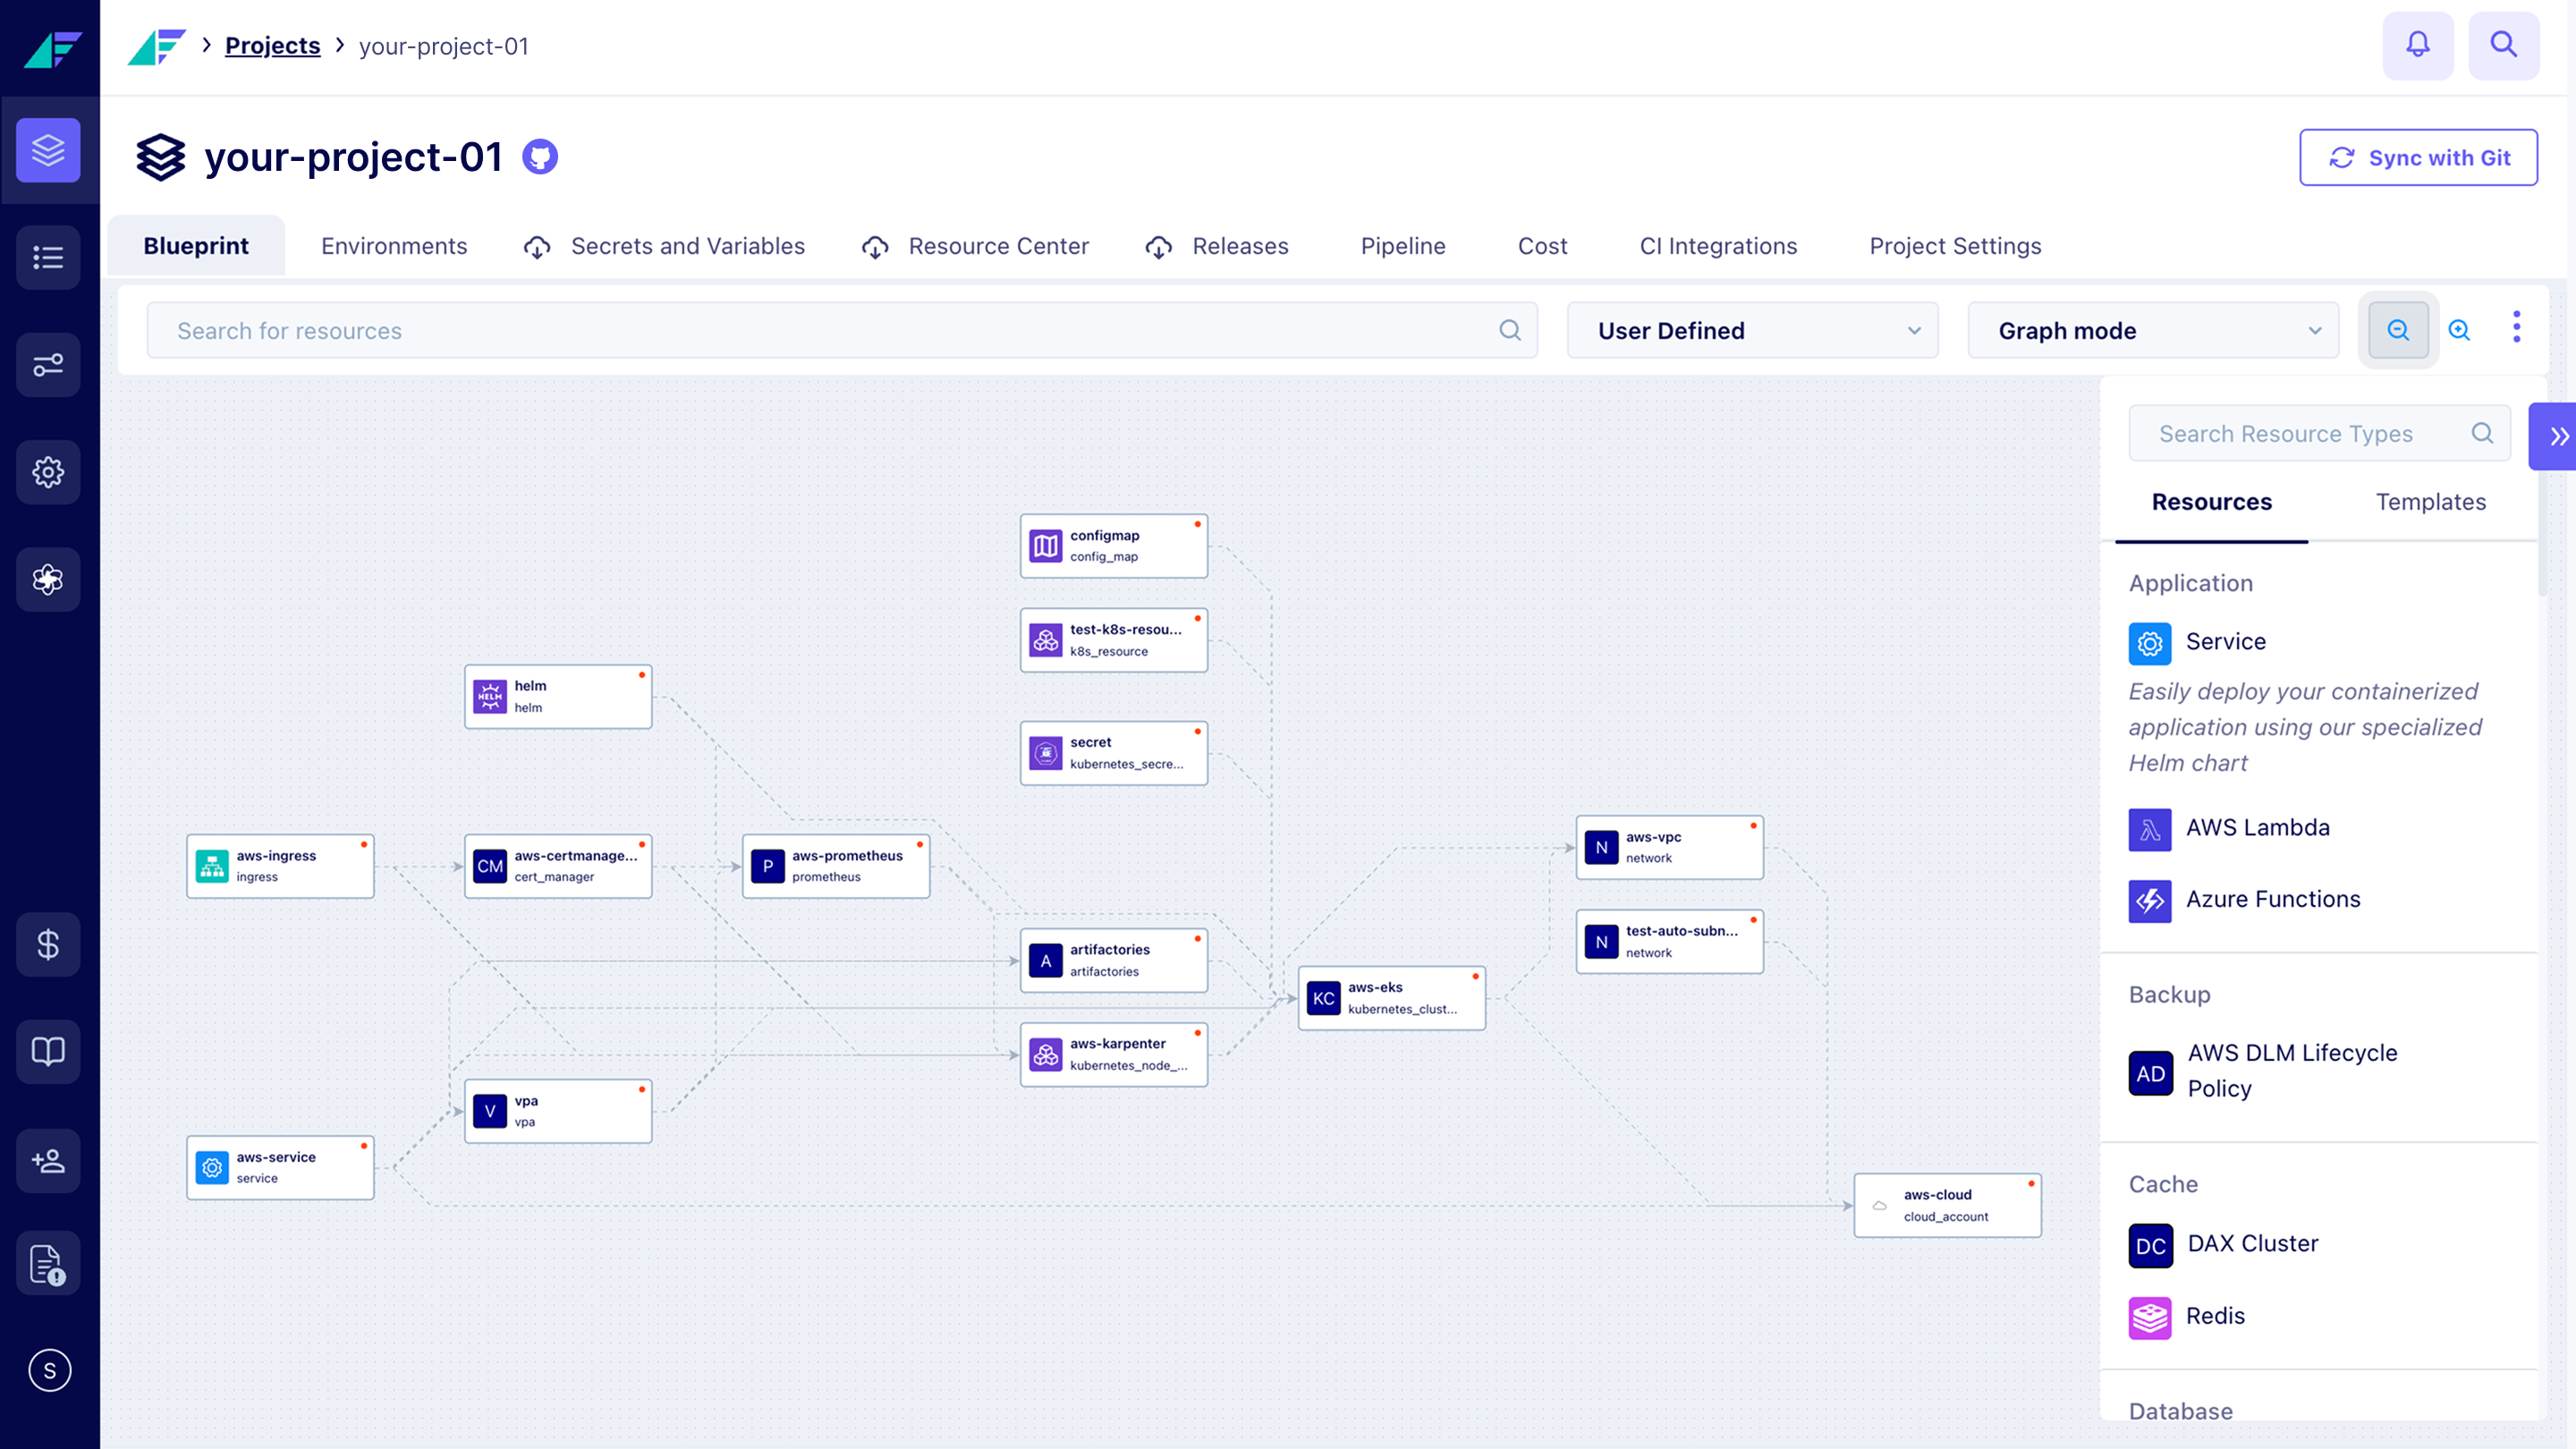Collapse the resources side panel
Image resolution: width=2576 pixels, height=1449 pixels.
click(2557, 436)
